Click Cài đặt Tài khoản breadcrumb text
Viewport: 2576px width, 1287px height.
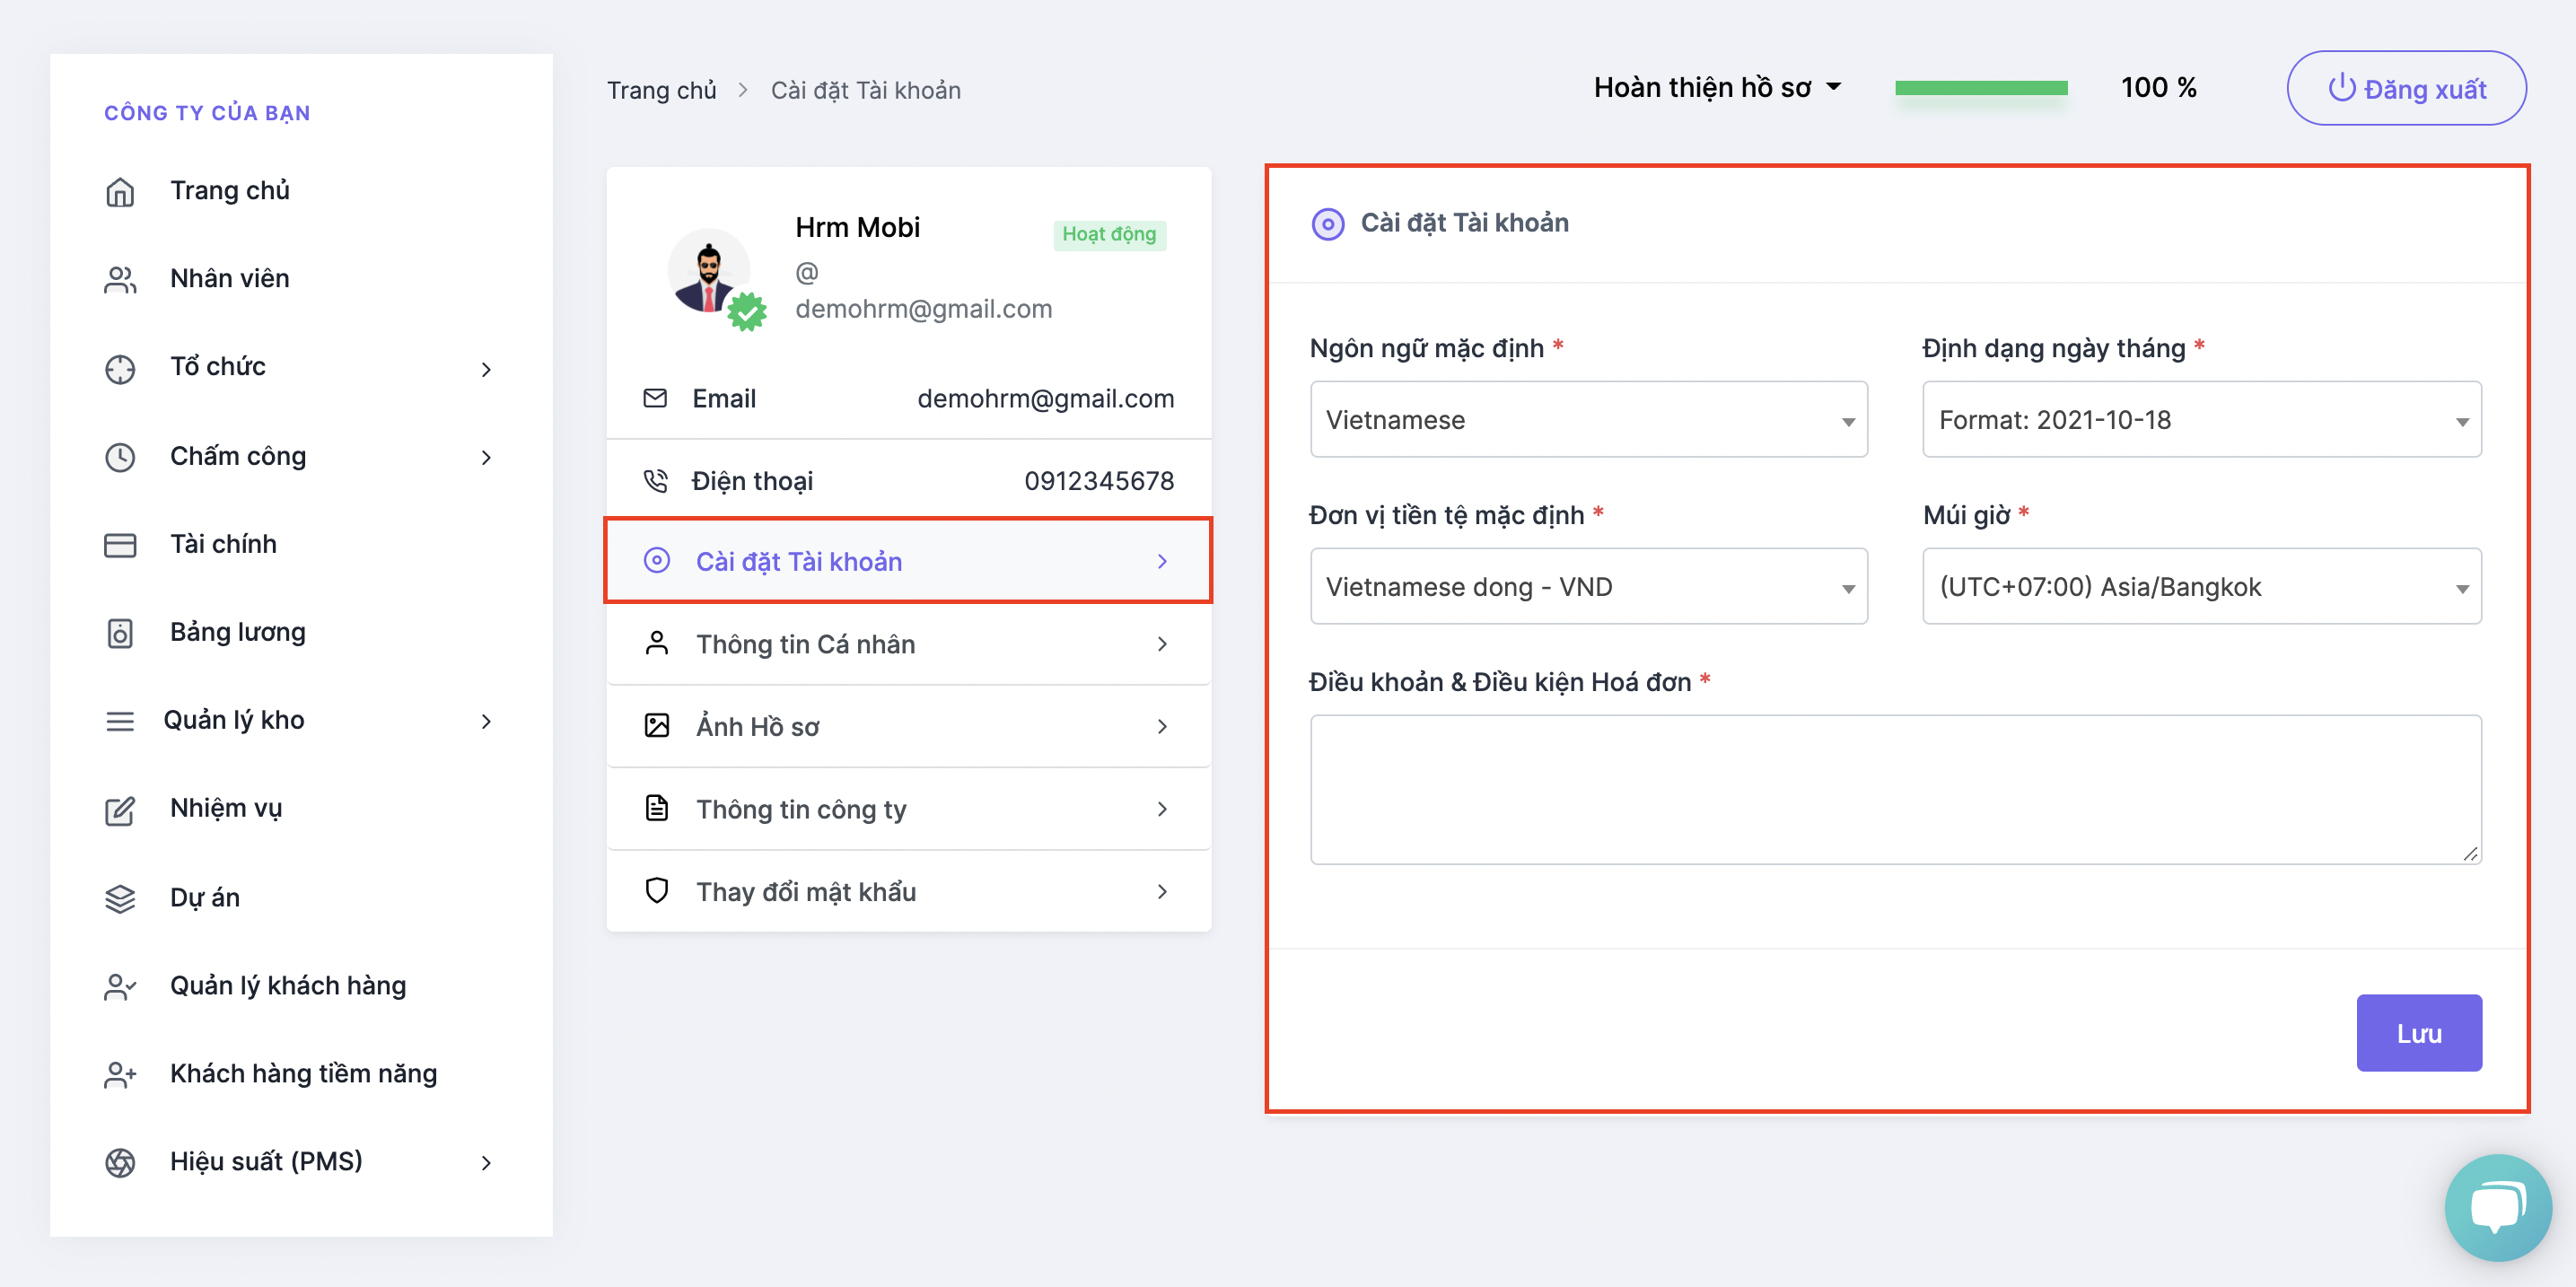coord(865,90)
